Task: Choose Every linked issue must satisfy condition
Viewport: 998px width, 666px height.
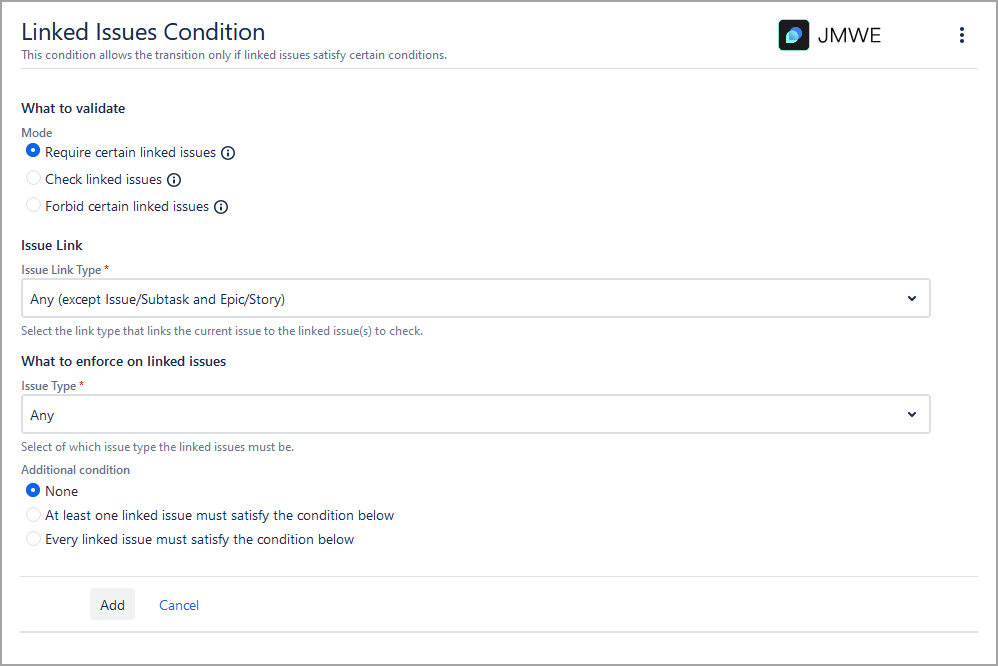Action: pyautogui.click(x=33, y=539)
